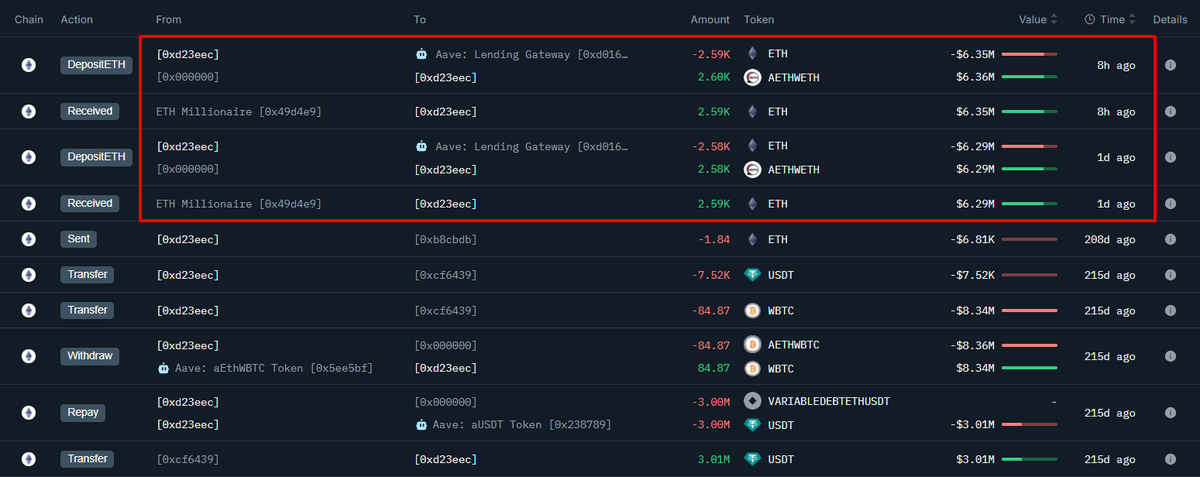Click the -$3.01M value in Repay row
Image resolution: width=1200 pixels, height=477 pixels.
pyautogui.click(x=972, y=424)
